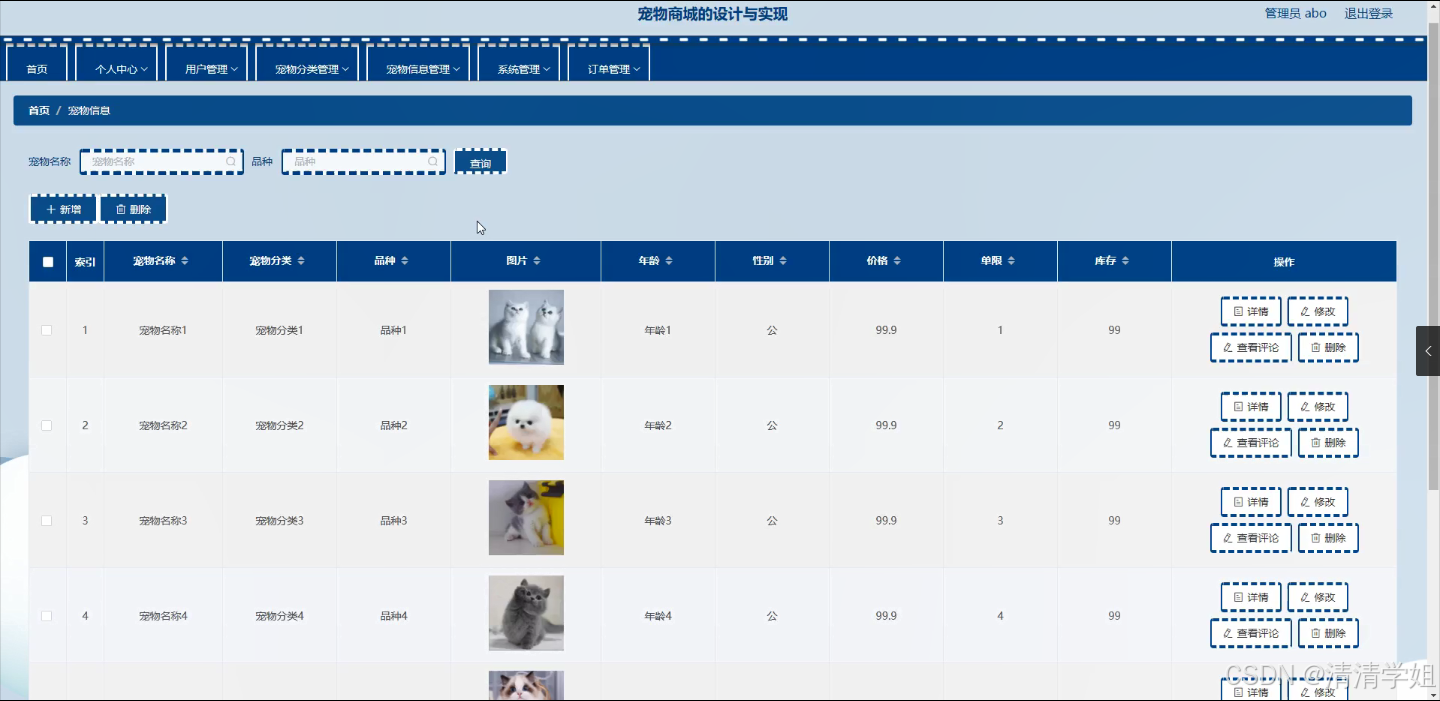This screenshot has width=1440, height=701.
Task: Click the 品种 search input field
Action: 364,161
